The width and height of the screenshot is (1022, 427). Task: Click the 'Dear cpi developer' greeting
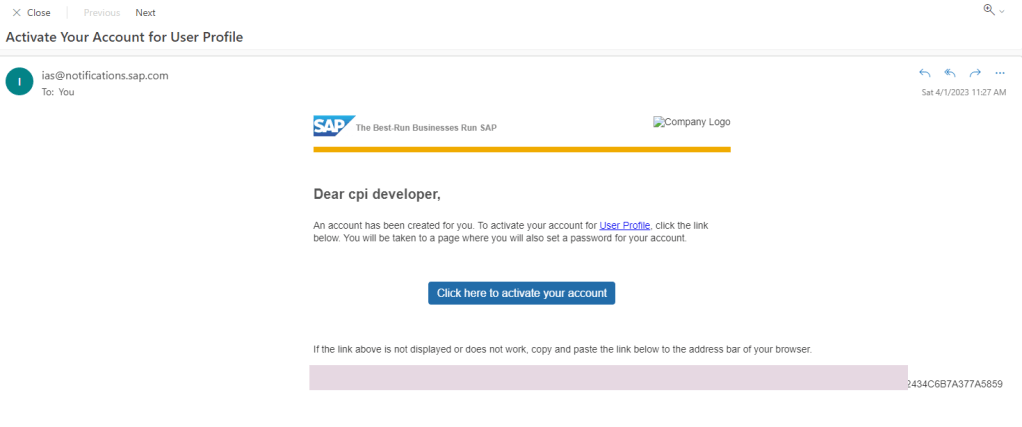[x=377, y=194]
